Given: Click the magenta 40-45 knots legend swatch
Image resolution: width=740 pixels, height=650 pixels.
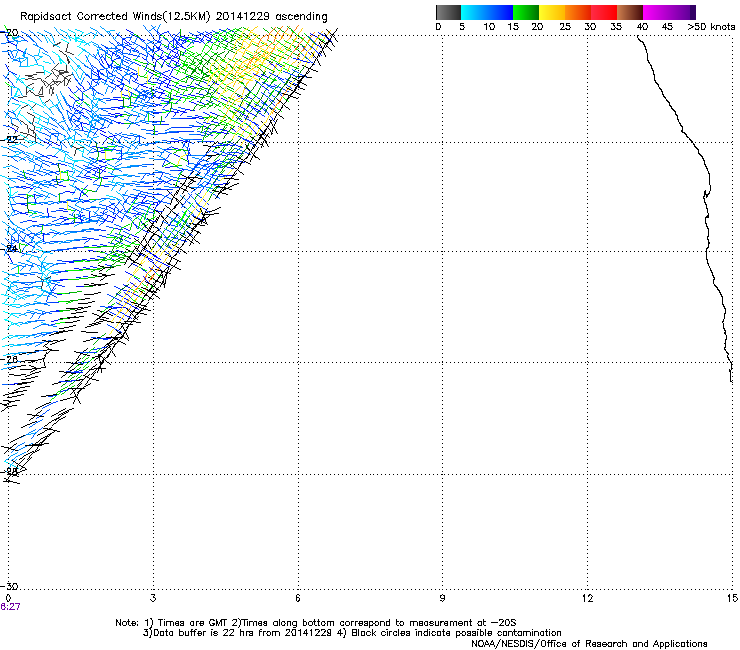Looking at the screenshot, I should (x=656, y=12).
